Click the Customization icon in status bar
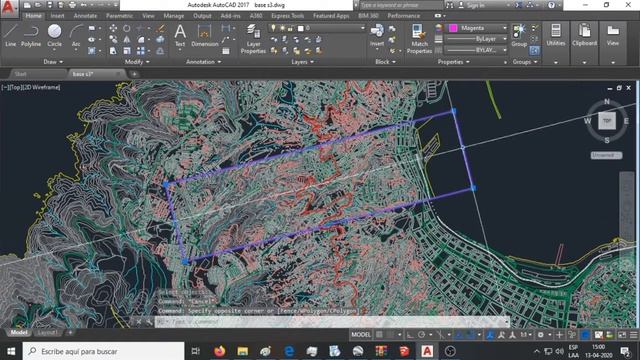The width and height of the screenshot is (640, 360). click(633, 335)
